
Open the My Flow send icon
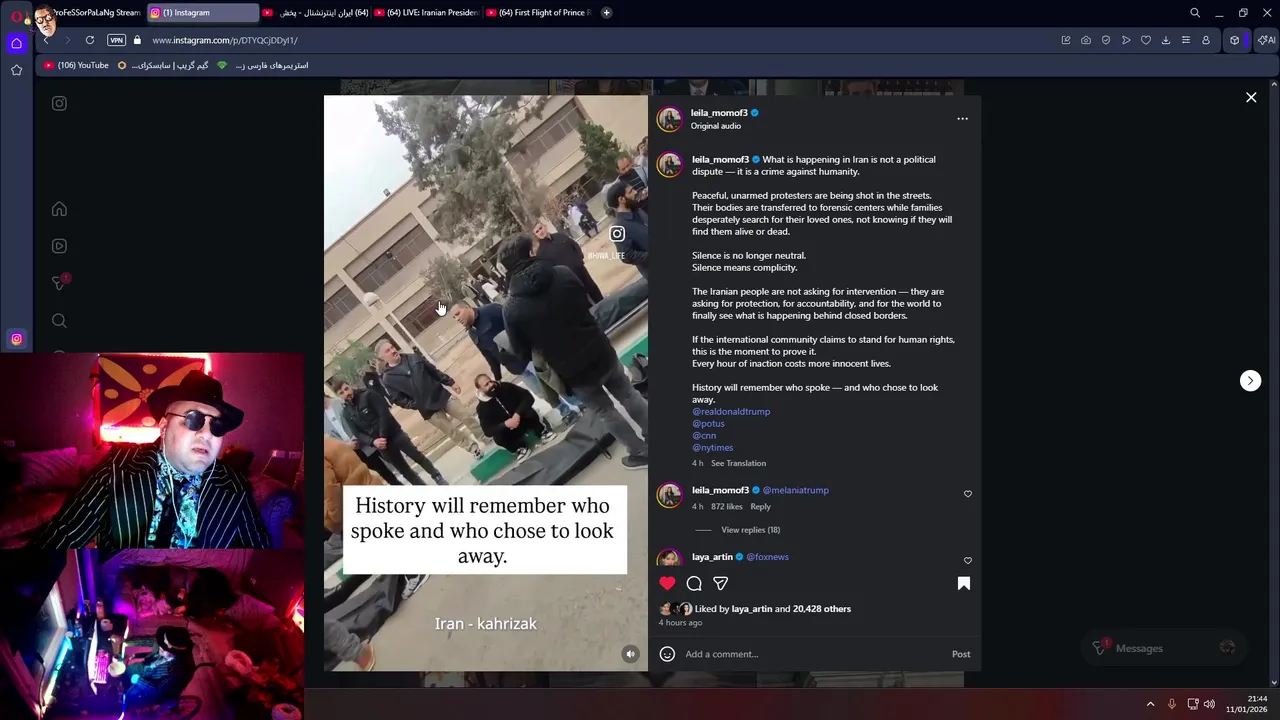[1126, 40]
